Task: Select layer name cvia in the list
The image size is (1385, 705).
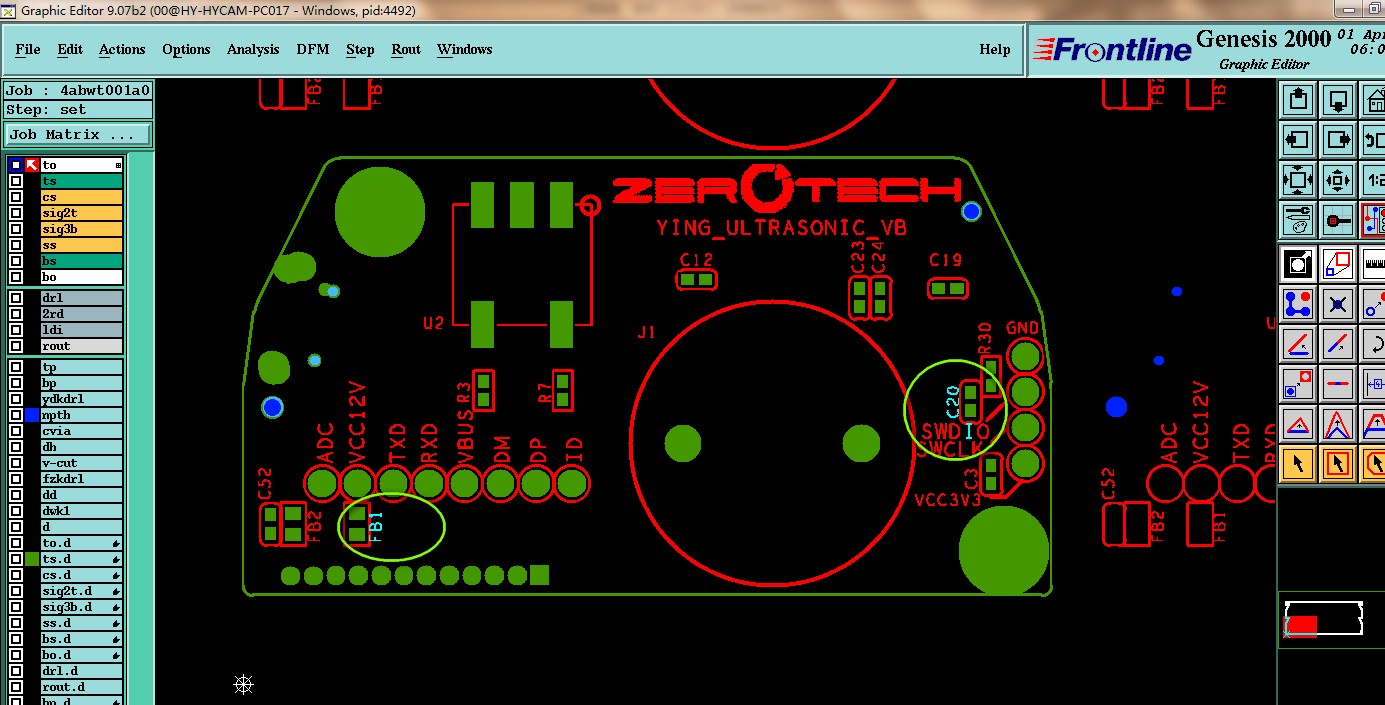Action: (x=81, y=431)
